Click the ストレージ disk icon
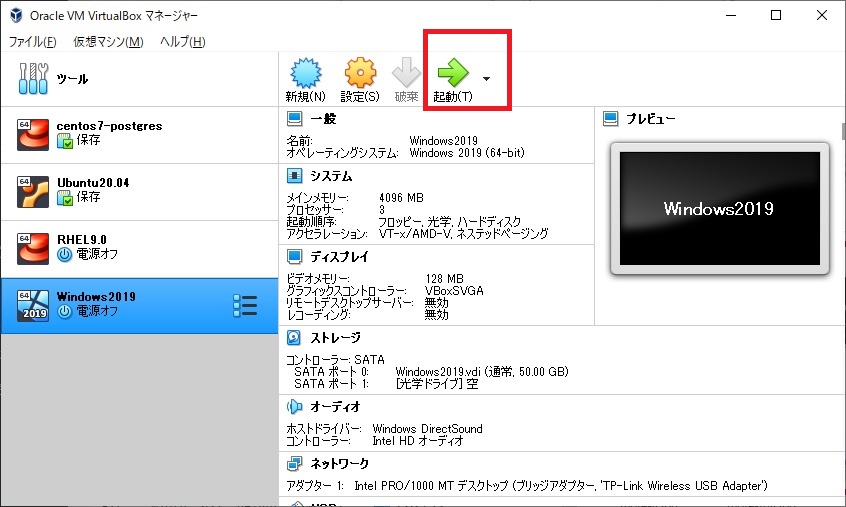This screenshot has width=846, height=507. (294, 338)
